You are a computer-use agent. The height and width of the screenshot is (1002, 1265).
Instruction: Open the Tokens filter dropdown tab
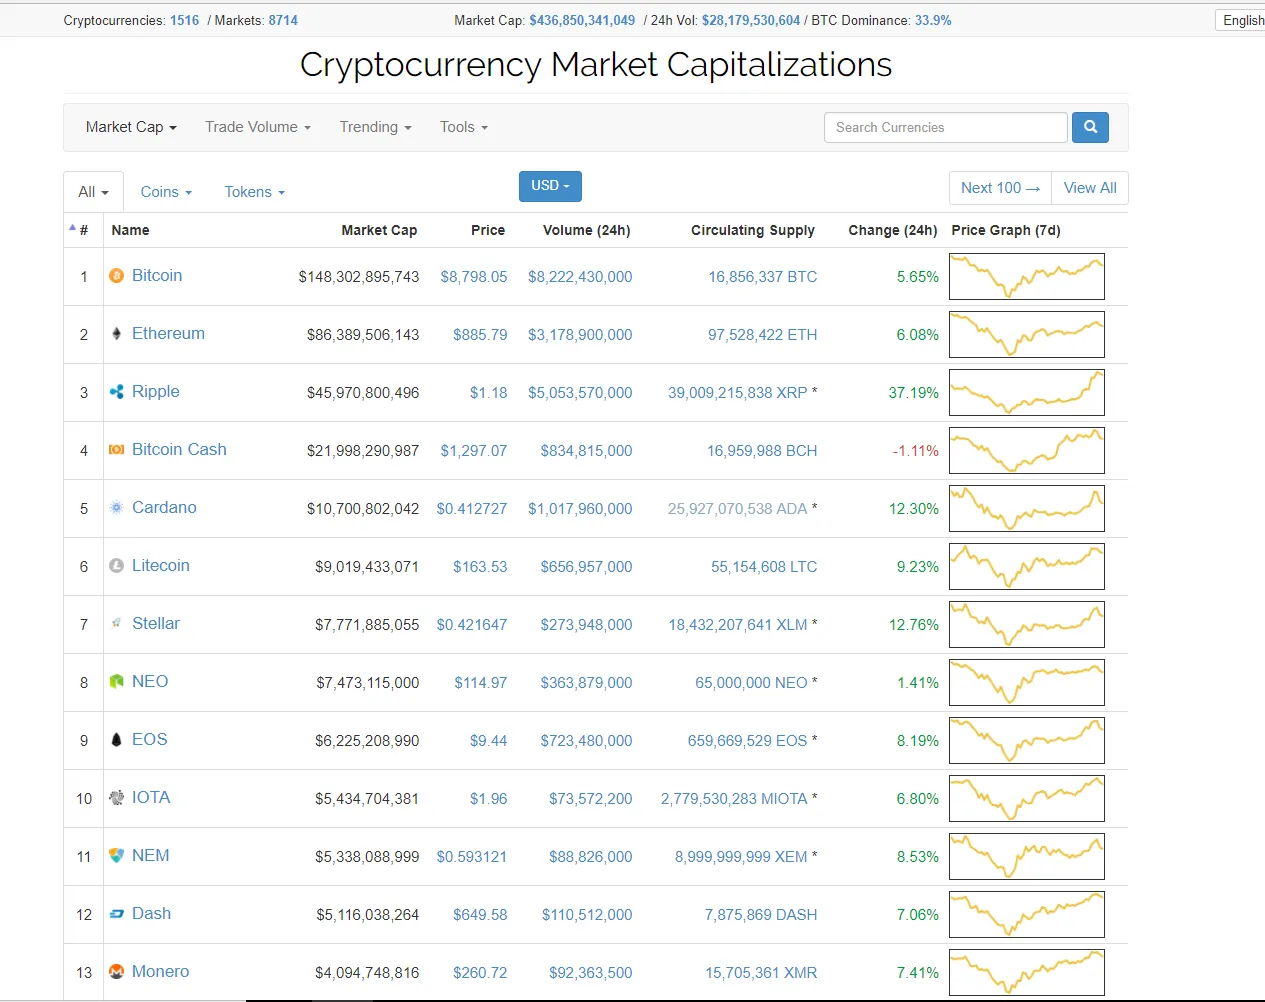pos(254,192)
